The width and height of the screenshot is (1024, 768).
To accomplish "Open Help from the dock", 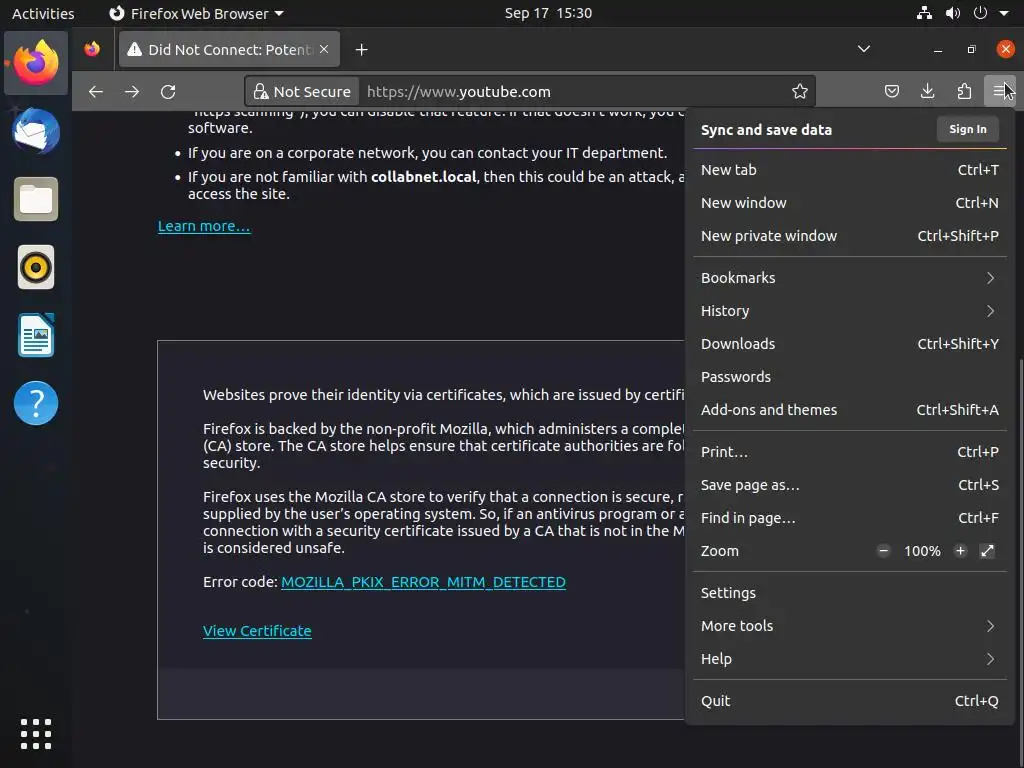I will coord(36,403).
